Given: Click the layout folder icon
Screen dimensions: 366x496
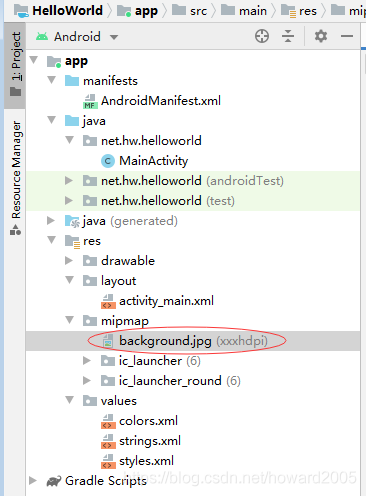Looking at the screenshot, I should point(90,281).
